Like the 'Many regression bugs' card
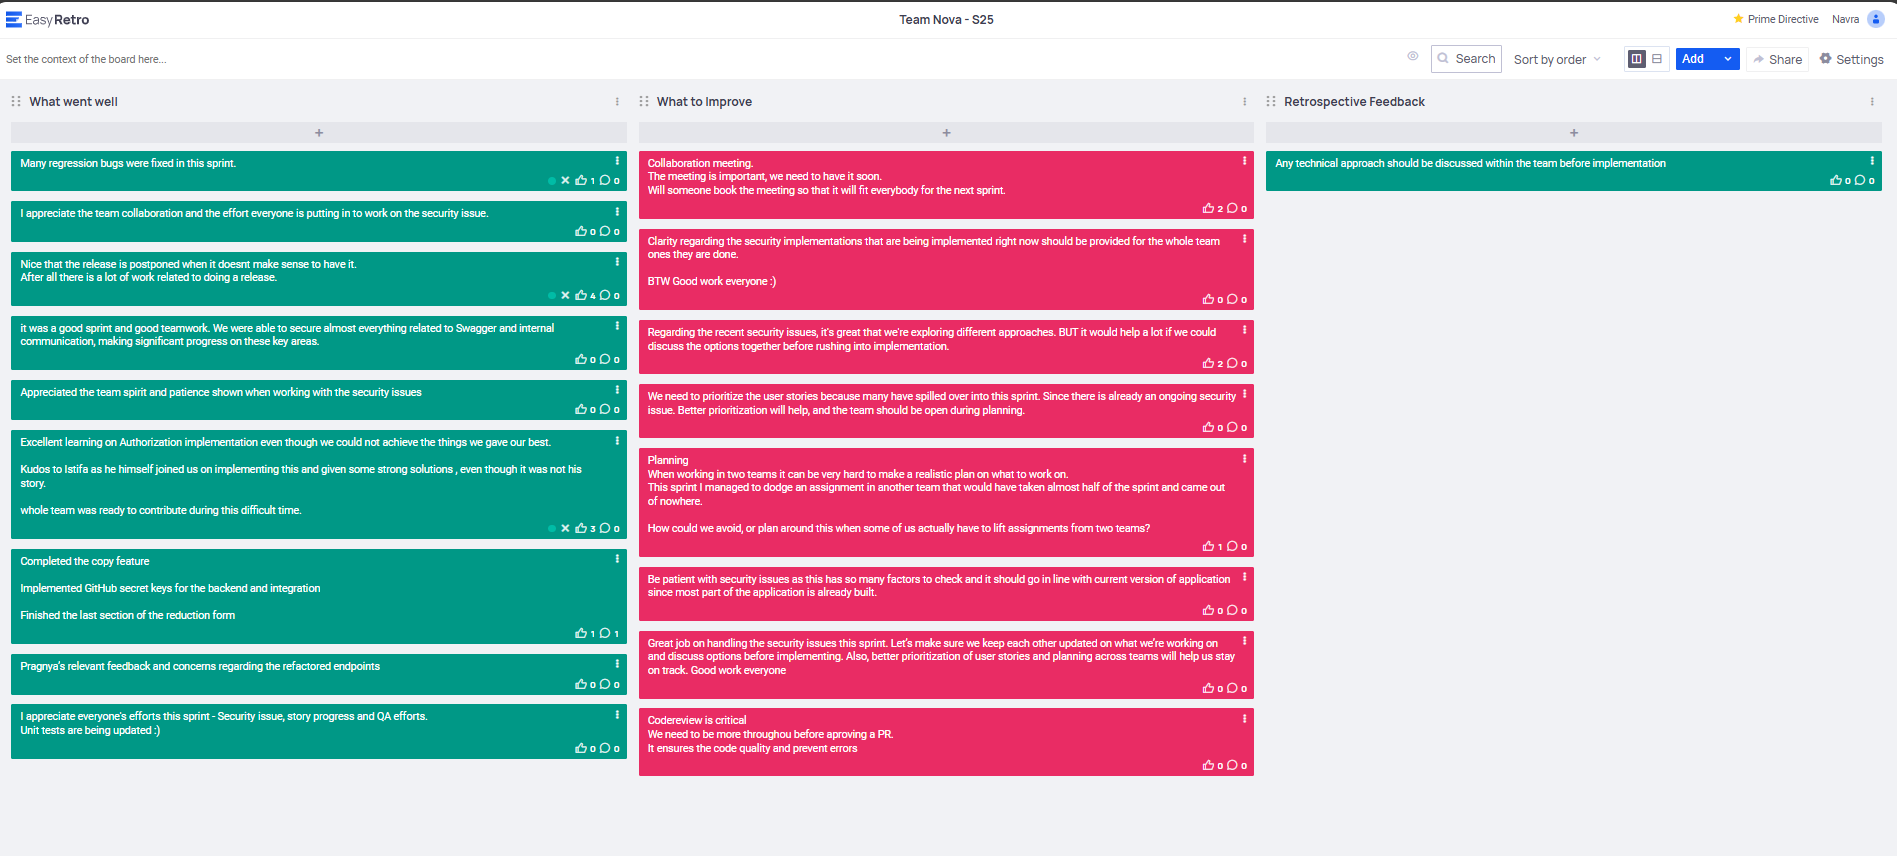The width and height of the screenshot is (1897, 856). pos(581,181)
